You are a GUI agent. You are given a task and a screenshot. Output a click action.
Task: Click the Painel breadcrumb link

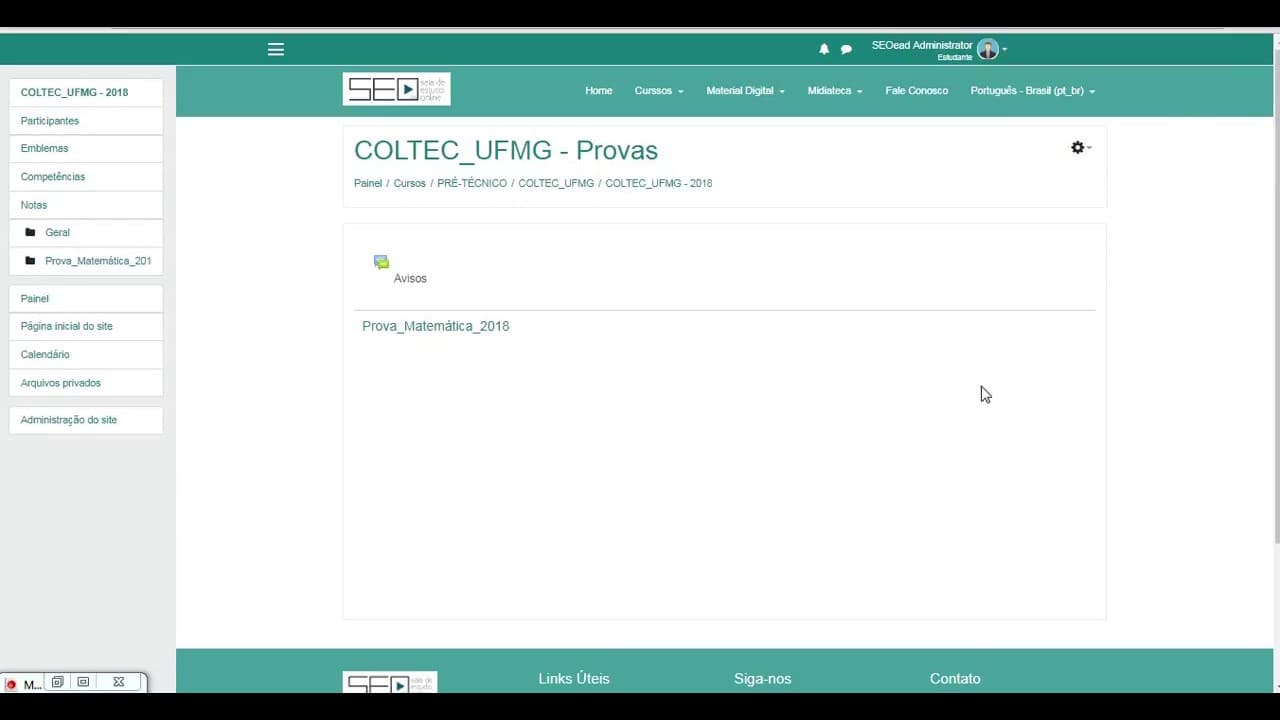(x=368, y=183)
